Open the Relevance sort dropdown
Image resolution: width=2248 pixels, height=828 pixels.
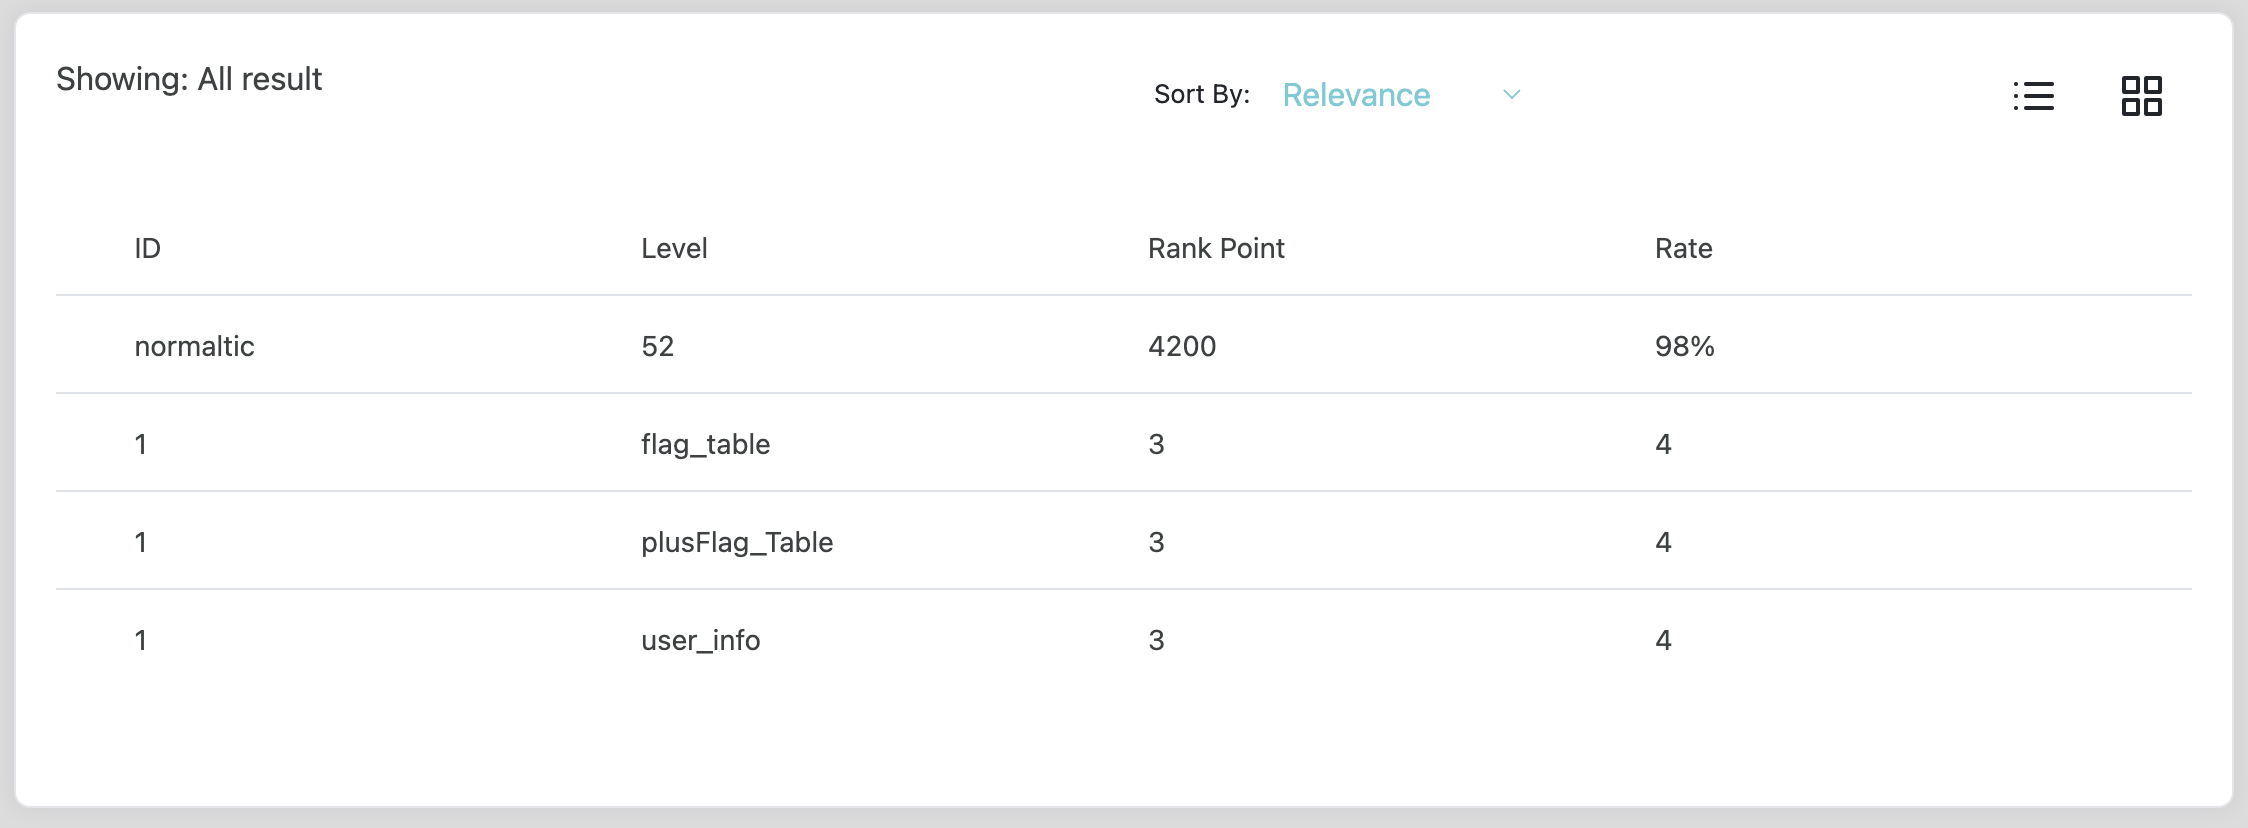pyautogui.click(x=1356, y=95)
